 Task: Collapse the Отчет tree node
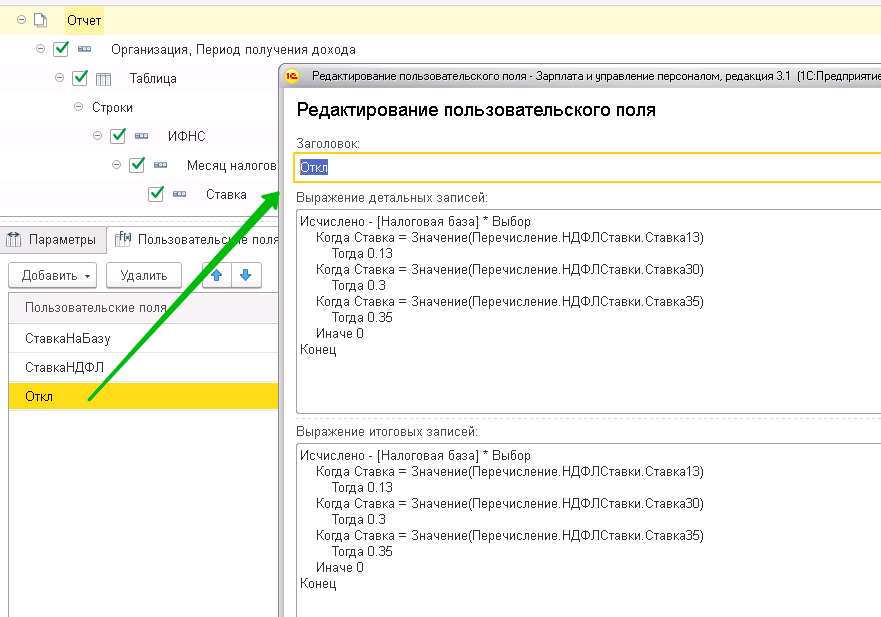[21, 20]
